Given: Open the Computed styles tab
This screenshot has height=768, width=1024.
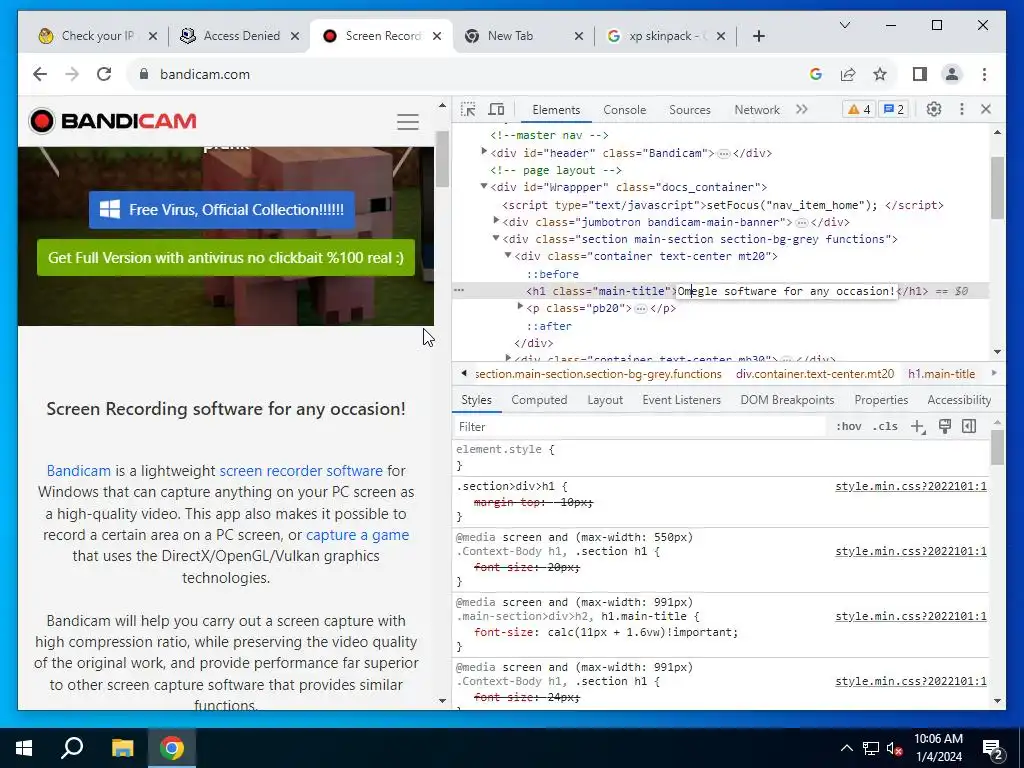Looking at the screenshot, I should [539, 400].
